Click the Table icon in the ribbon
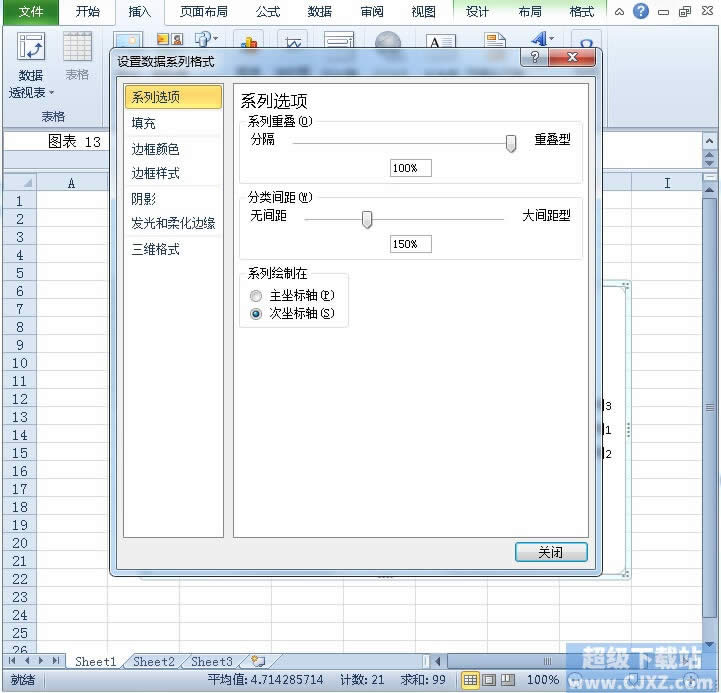This screenshot has height=693, width=721. coord(77,48)
